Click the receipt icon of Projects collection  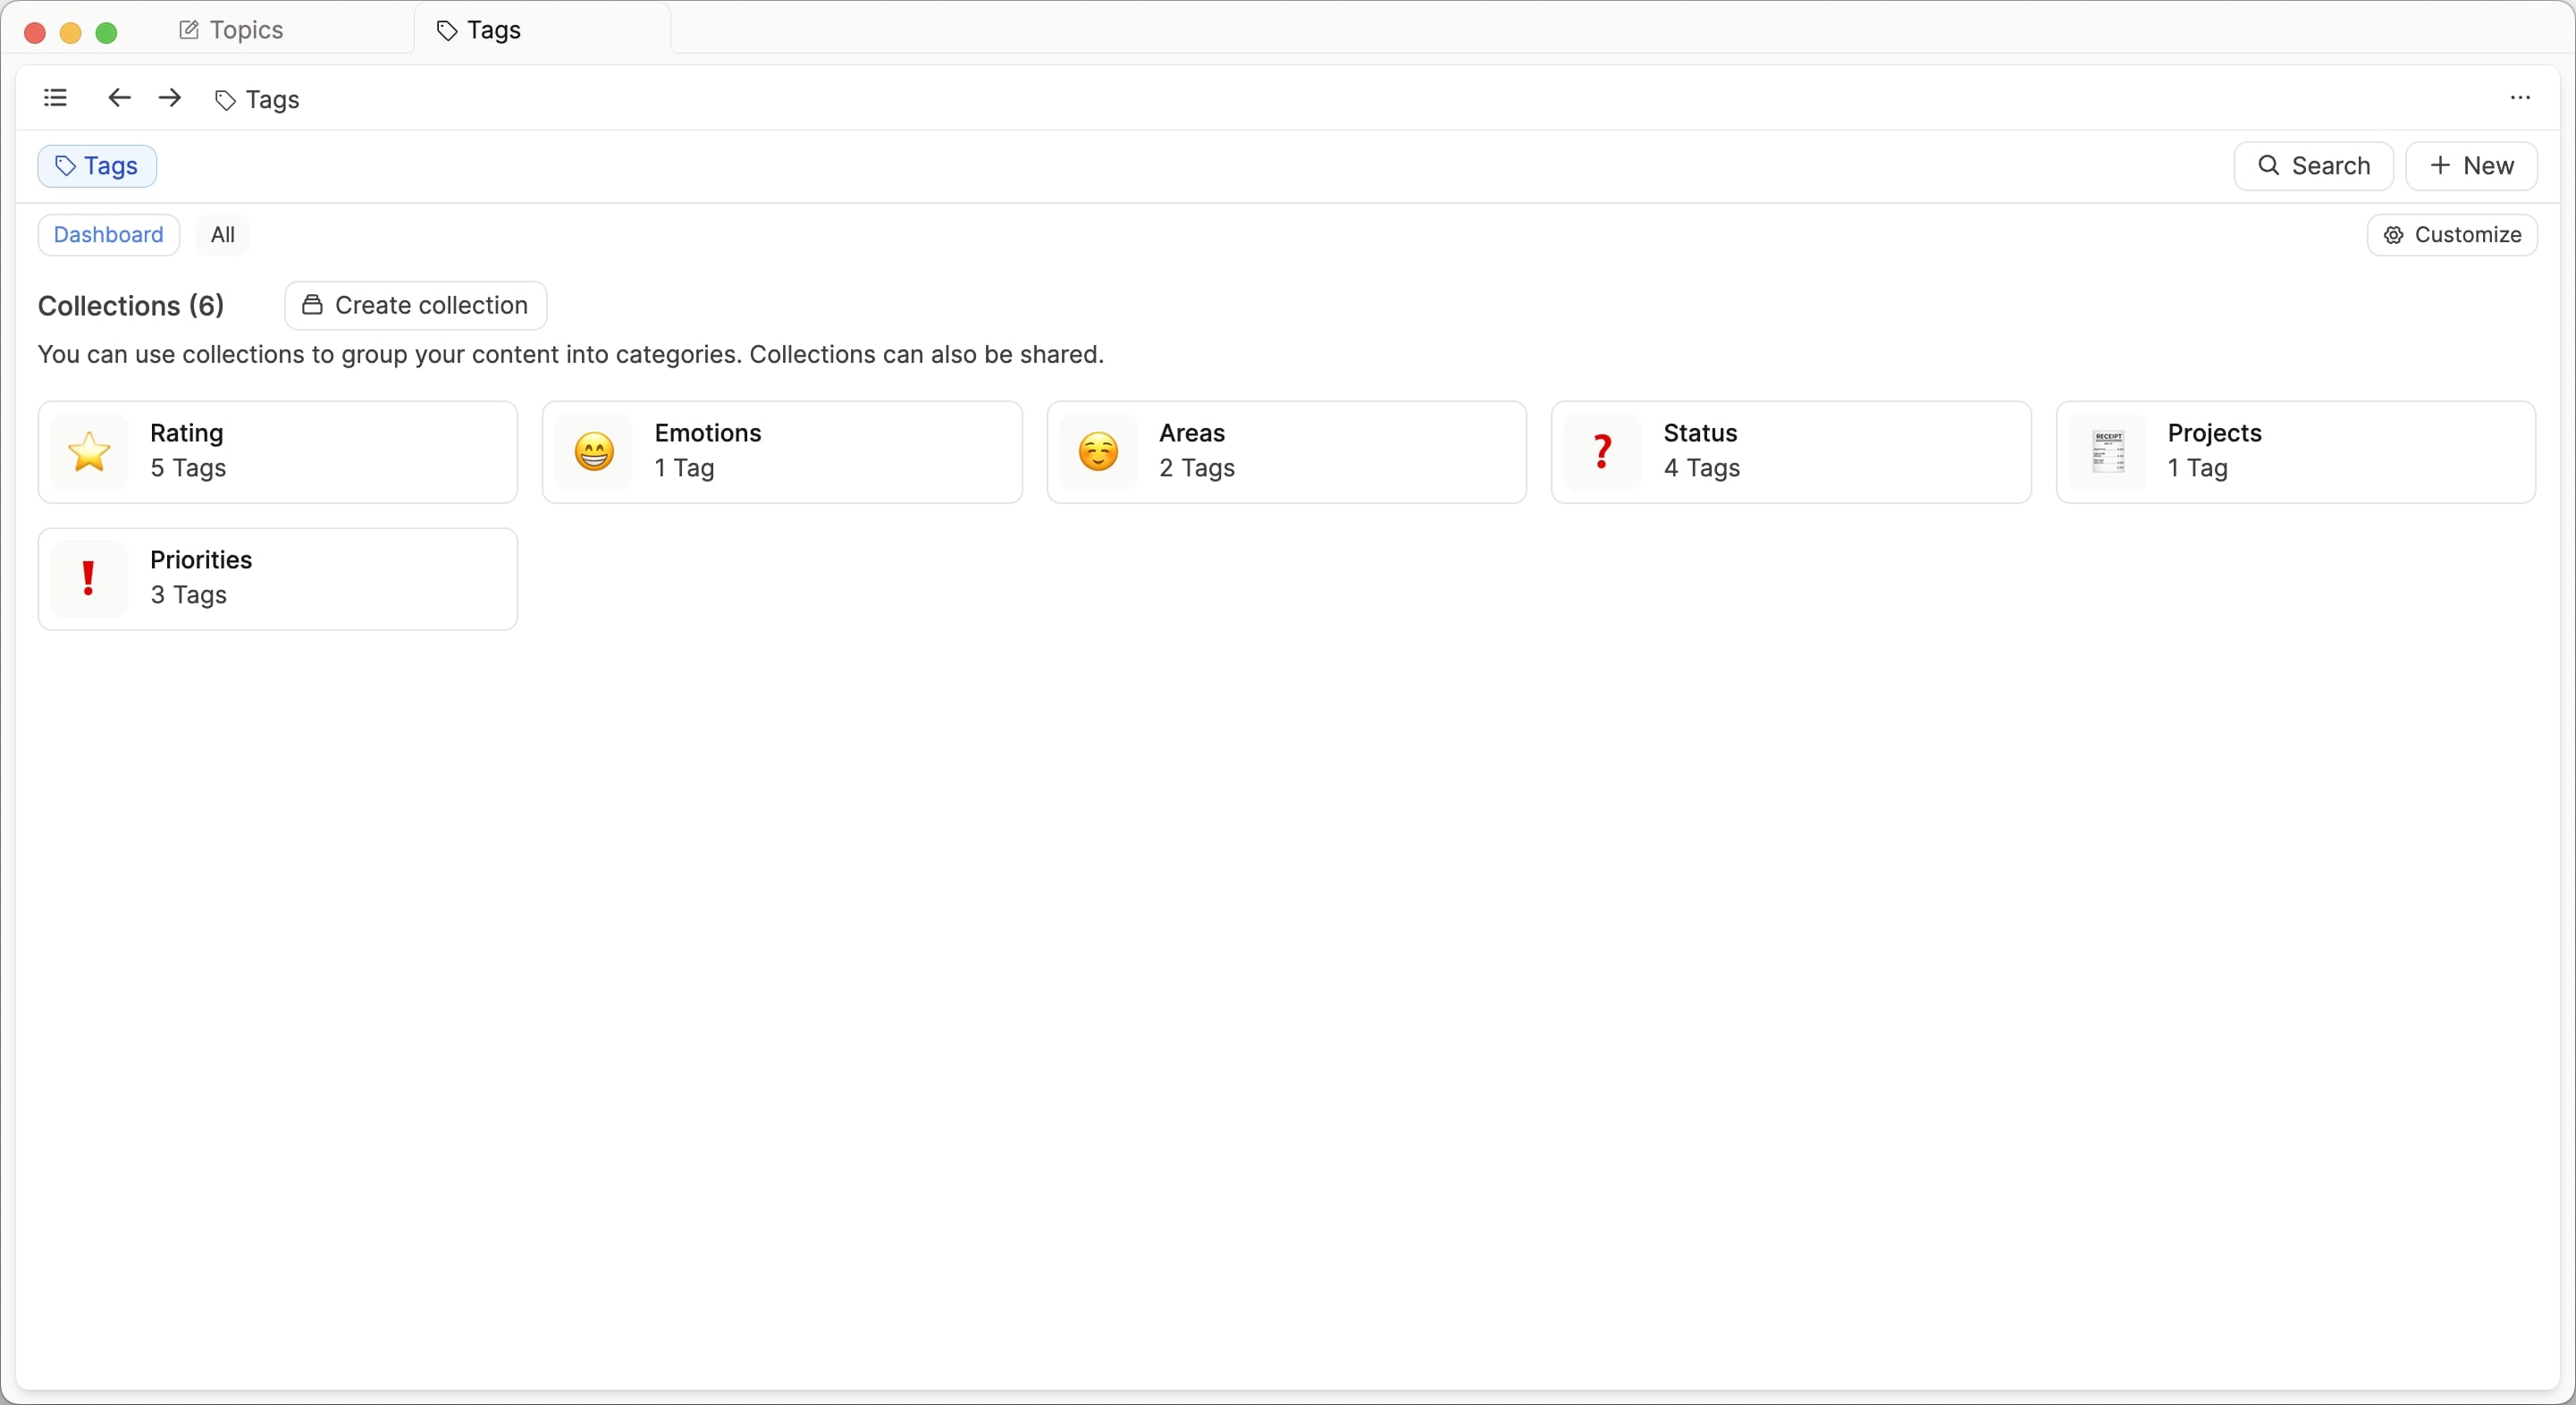pyautogui.click(x=2107, y=452)
